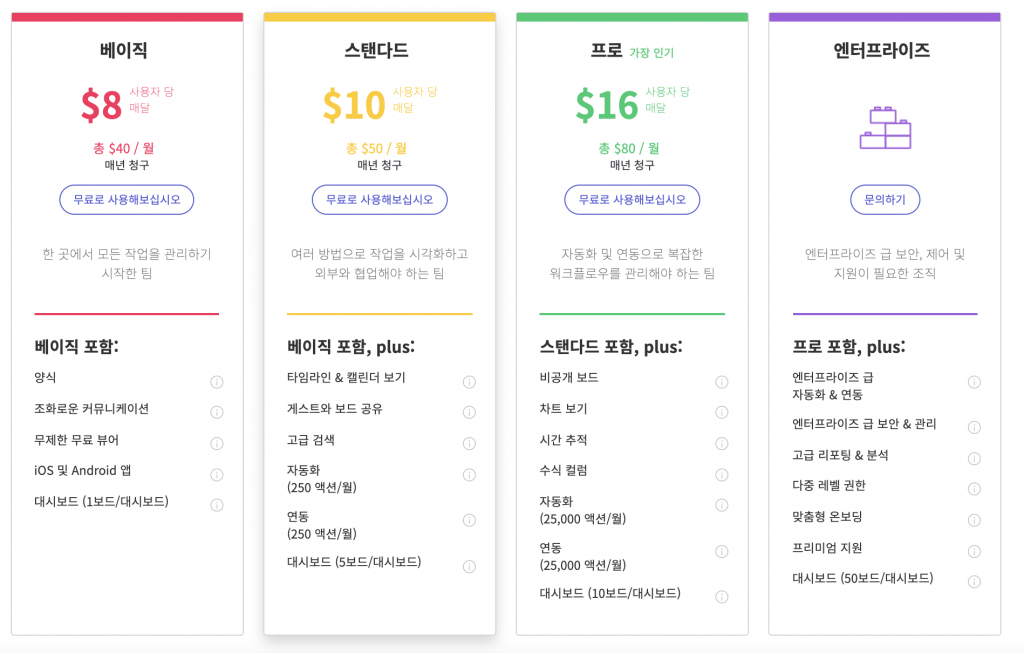Click the Enterprise building blocks icon
Image resolution: width=1024 pixels, height=653 pixels.
coord(885,129)
